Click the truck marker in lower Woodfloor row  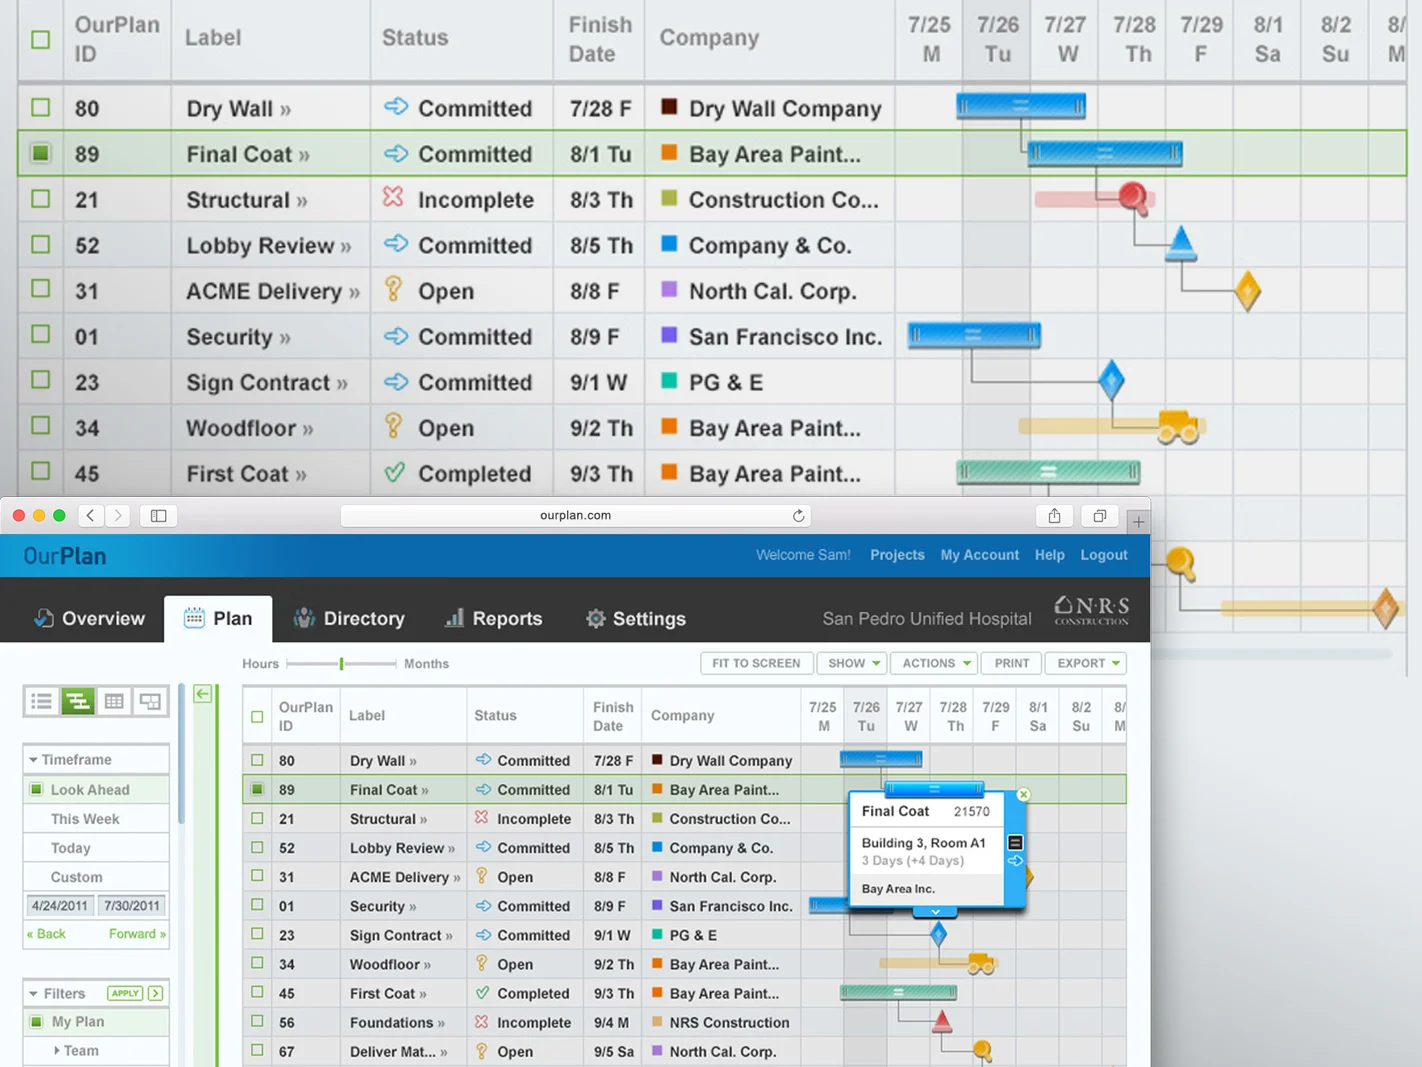pyautogui.click(x=980, y=964)
